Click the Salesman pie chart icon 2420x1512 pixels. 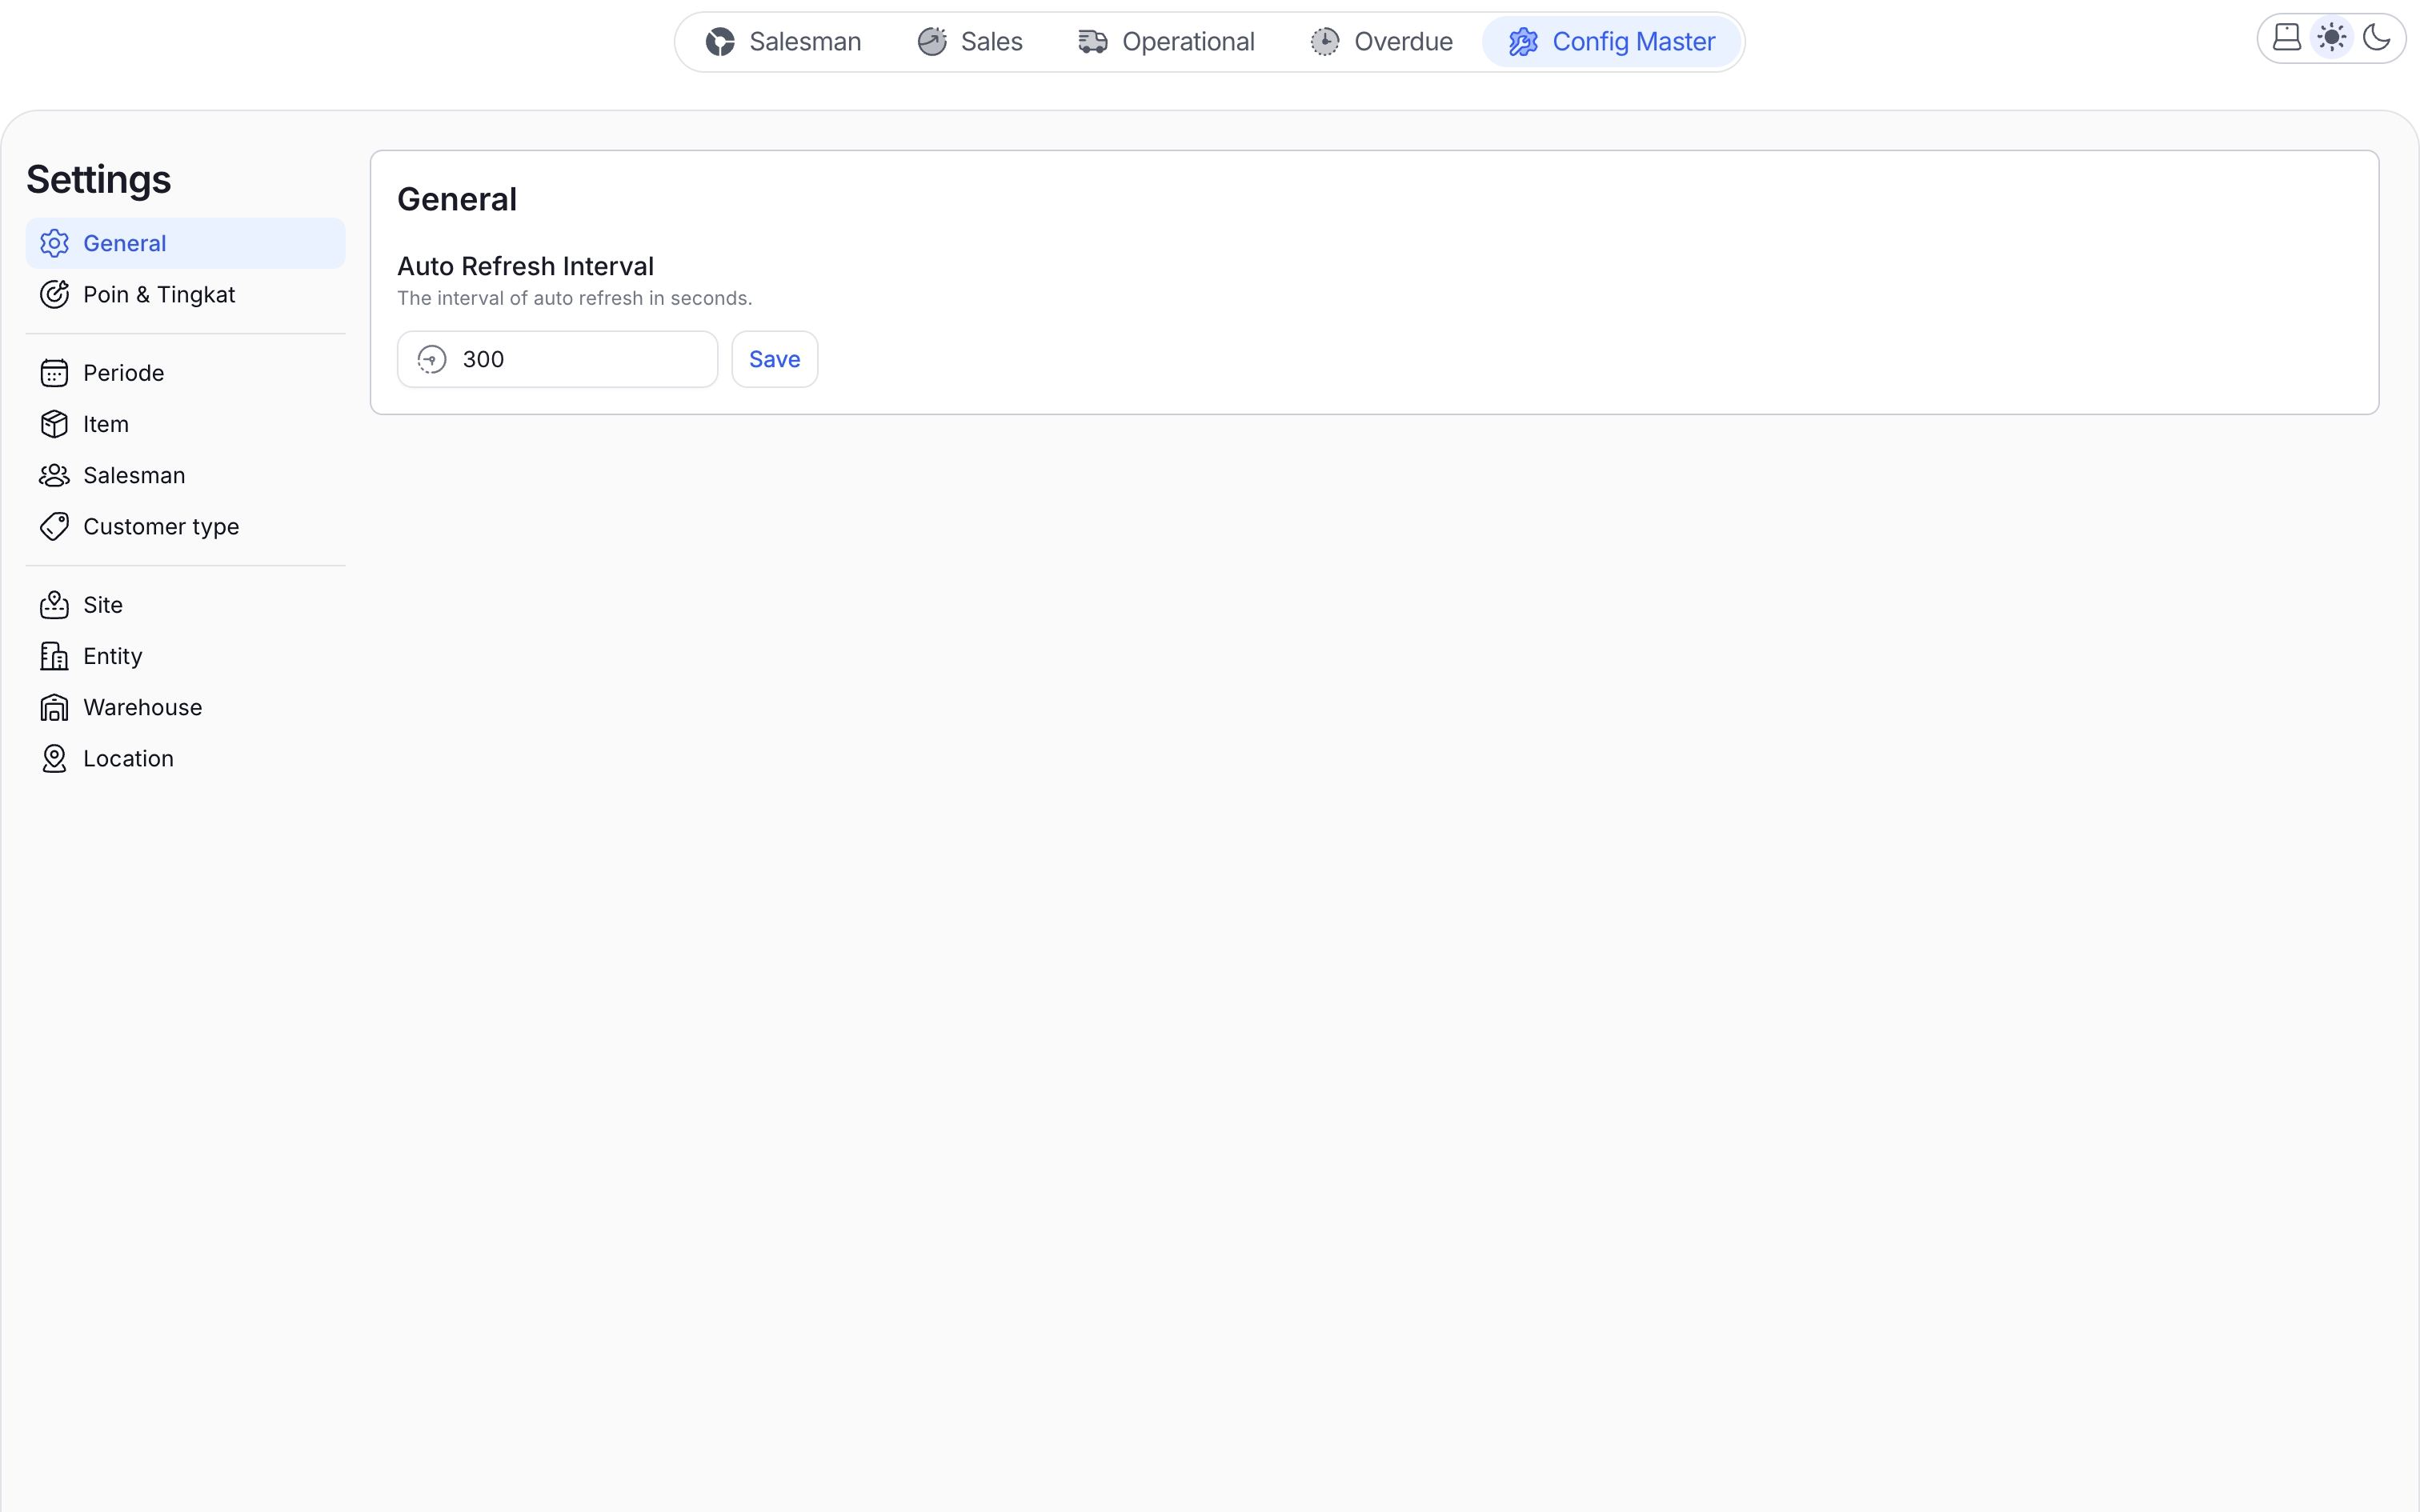(x=720, y=42)
